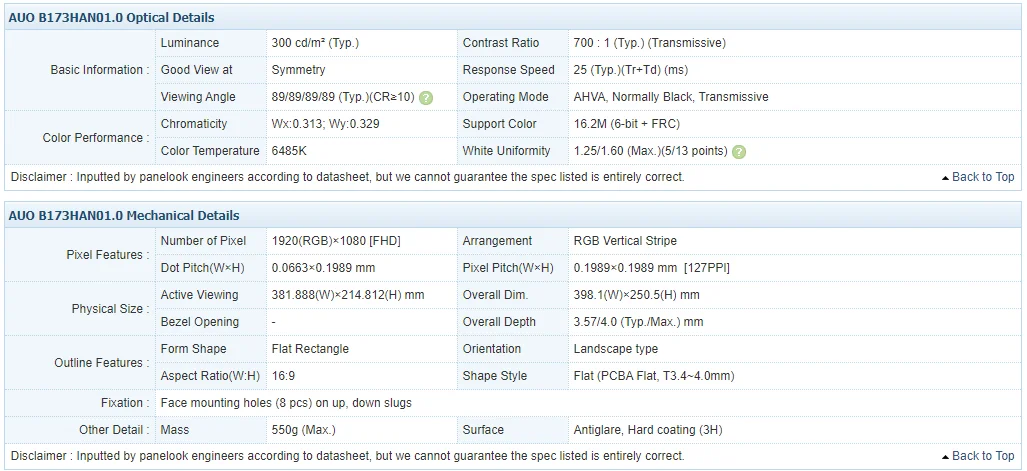
Task: Click the white uniformity value 1.25/1.60 (Max.)
Action: point(650,151)
